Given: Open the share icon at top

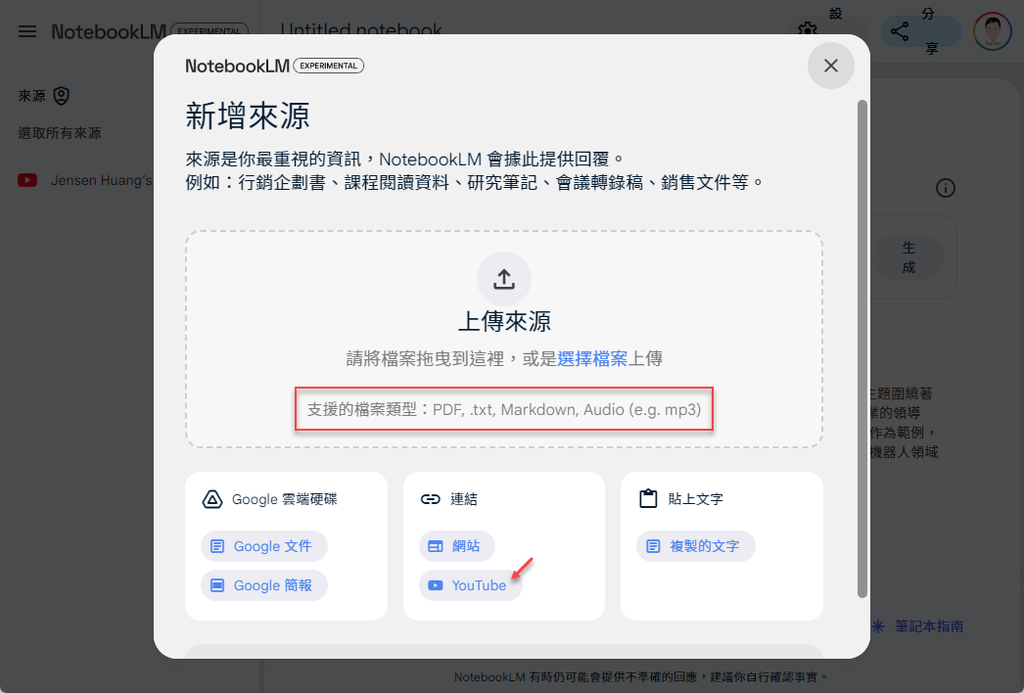Looking at the screenshot, I should pyautogui.click(x=900, y=31).
